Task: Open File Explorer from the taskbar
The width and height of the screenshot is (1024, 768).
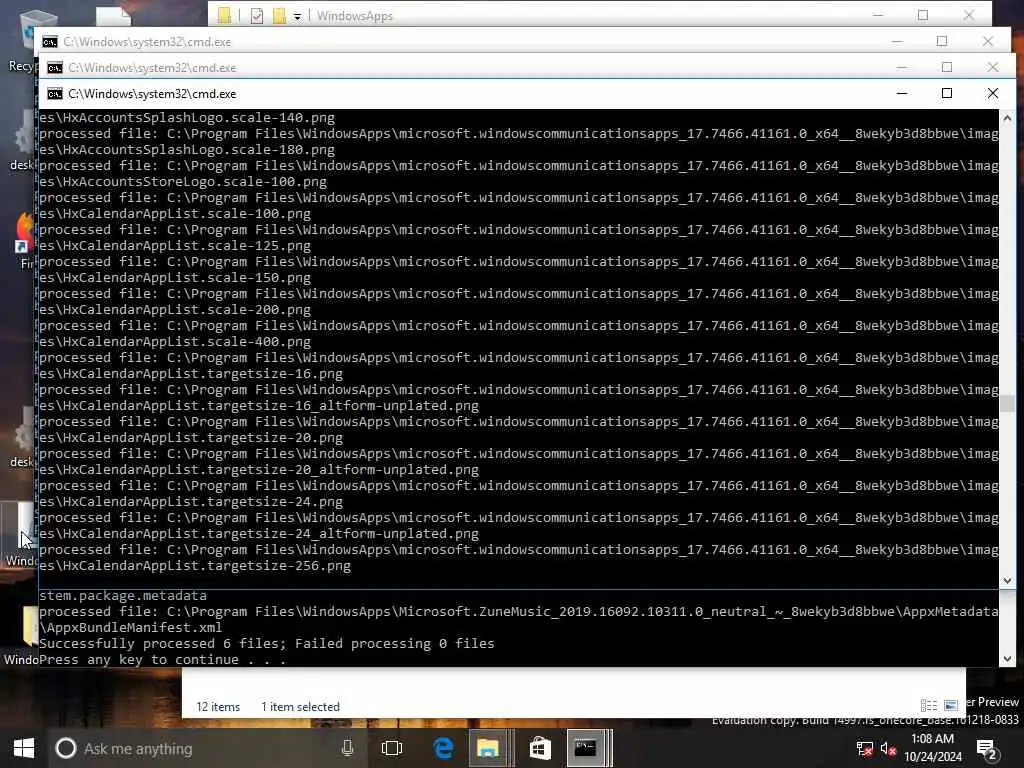Action: coord(488,748)
